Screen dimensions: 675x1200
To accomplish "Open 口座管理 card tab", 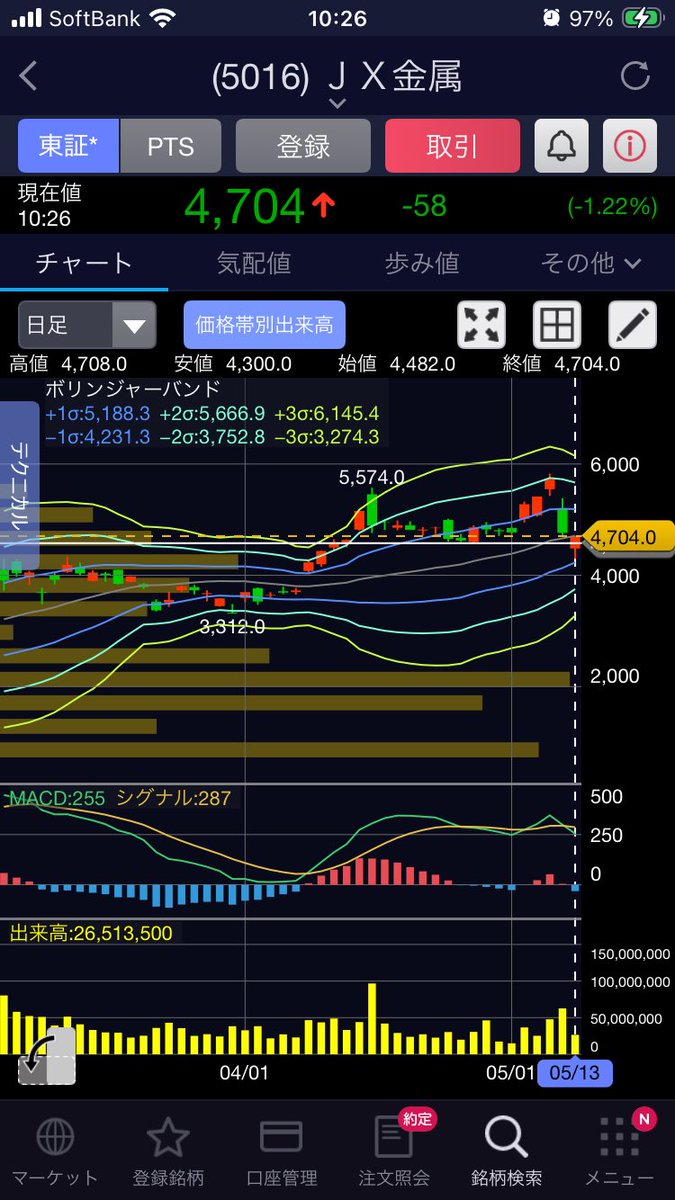I will (x=281, y=1152).
